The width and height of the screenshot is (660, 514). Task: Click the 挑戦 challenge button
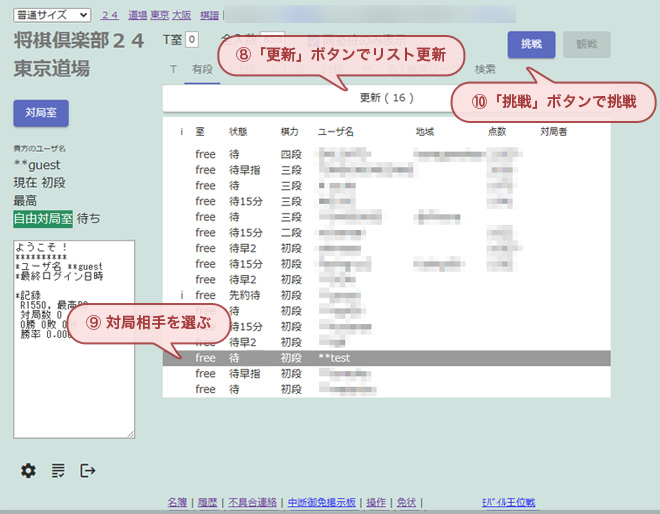[x=531, y=44]
